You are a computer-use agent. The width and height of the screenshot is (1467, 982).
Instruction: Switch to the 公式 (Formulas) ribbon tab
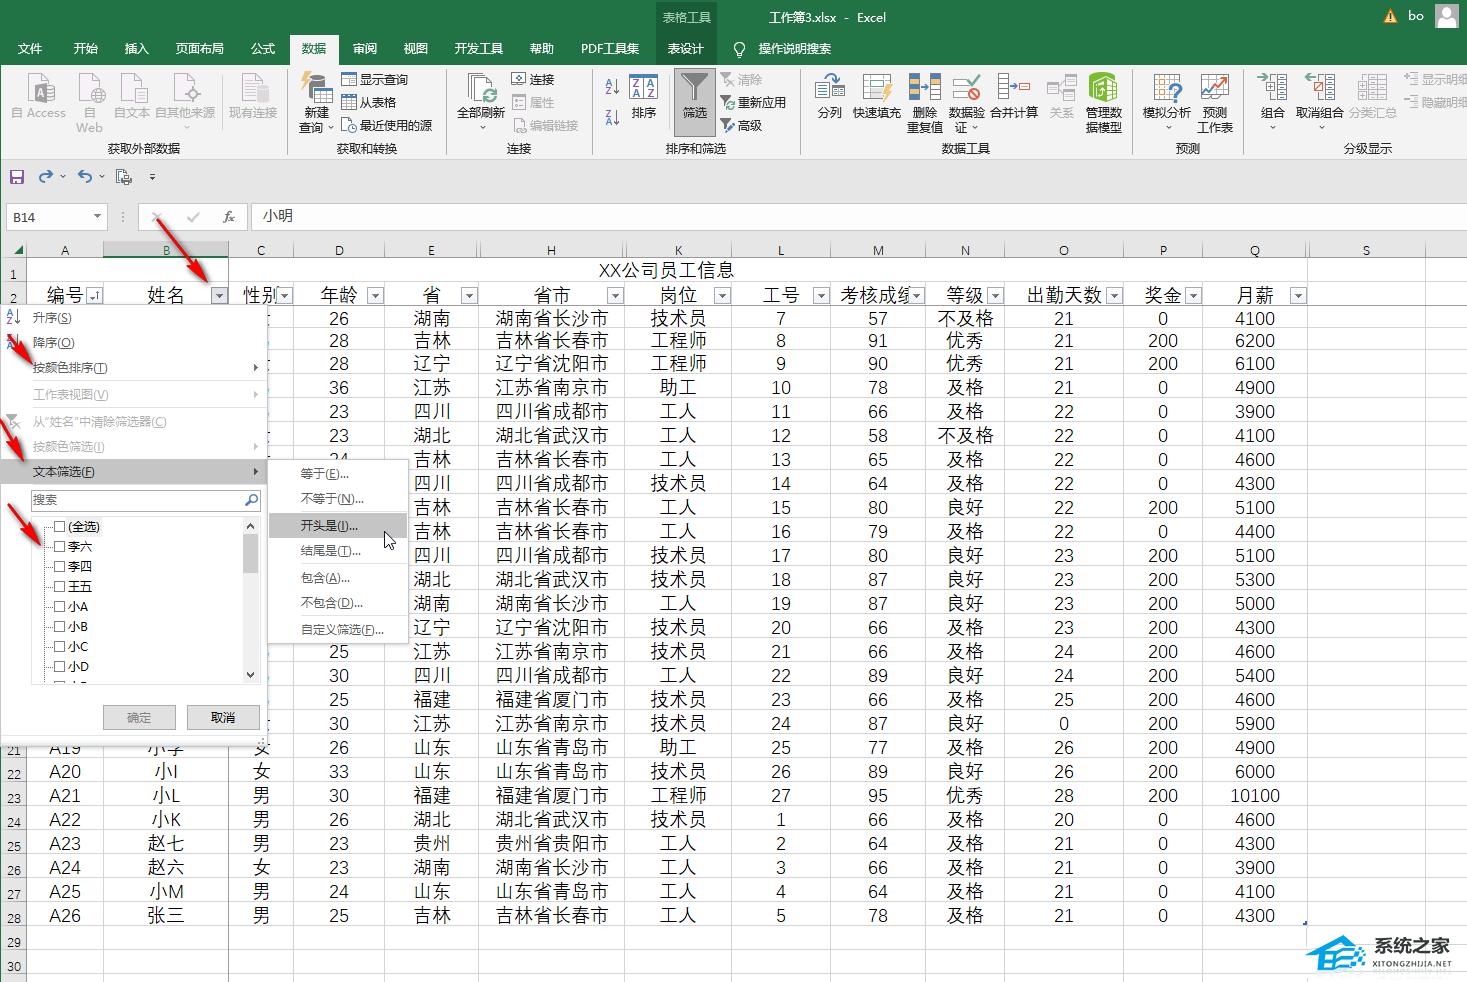pyautogui.click(x=263, y=49)
